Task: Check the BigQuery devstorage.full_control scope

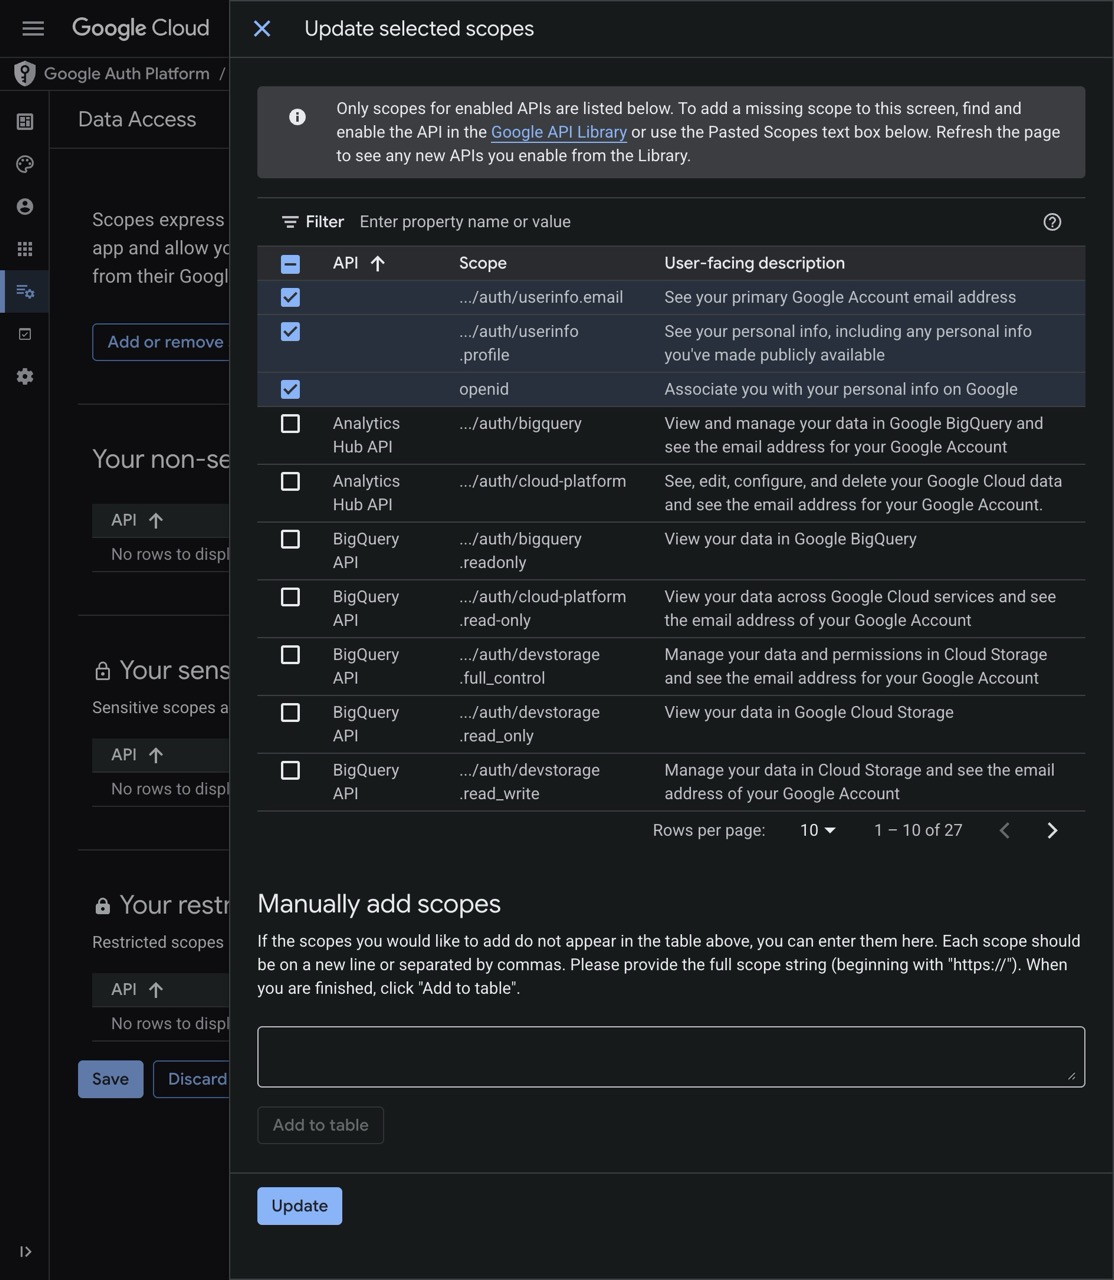Action: [290, 655]
